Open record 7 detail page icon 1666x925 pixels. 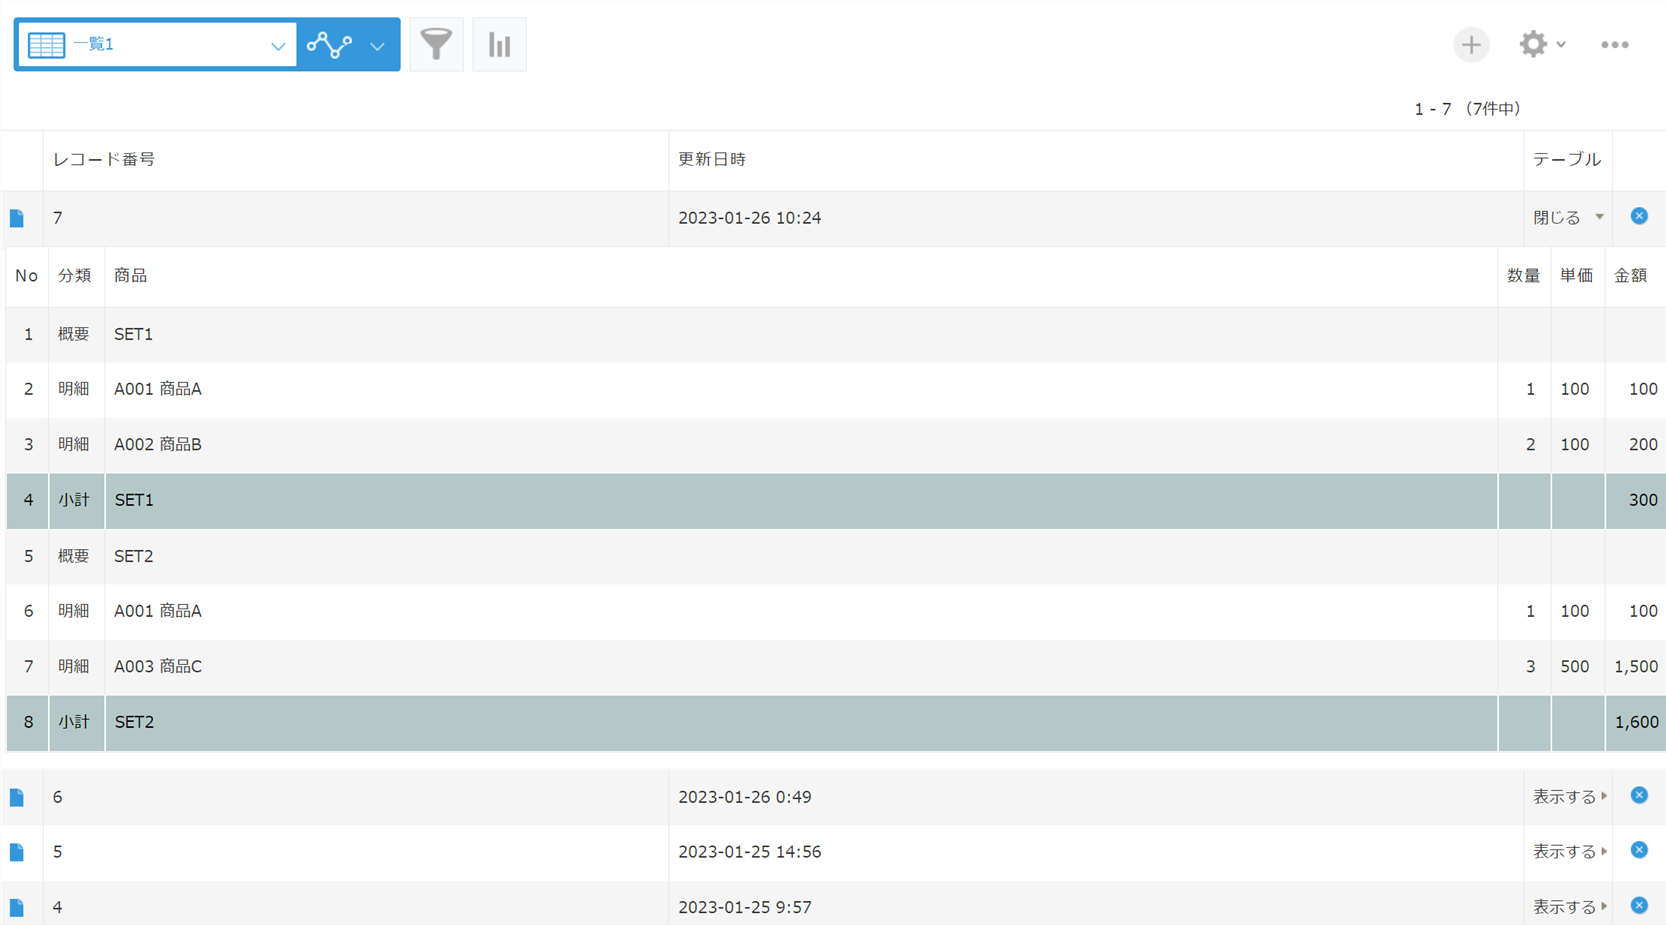tap(17, 218)
